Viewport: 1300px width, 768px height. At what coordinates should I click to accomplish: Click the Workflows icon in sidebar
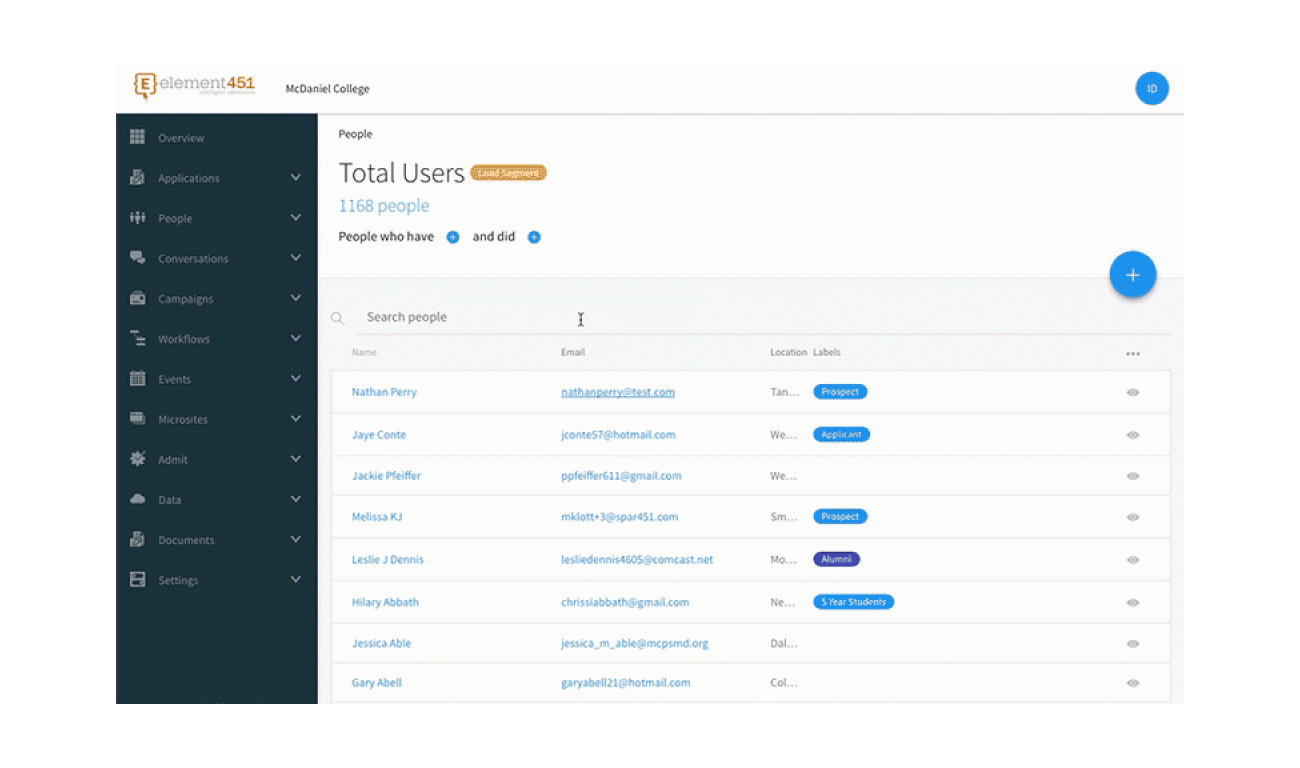pos(138,339)
